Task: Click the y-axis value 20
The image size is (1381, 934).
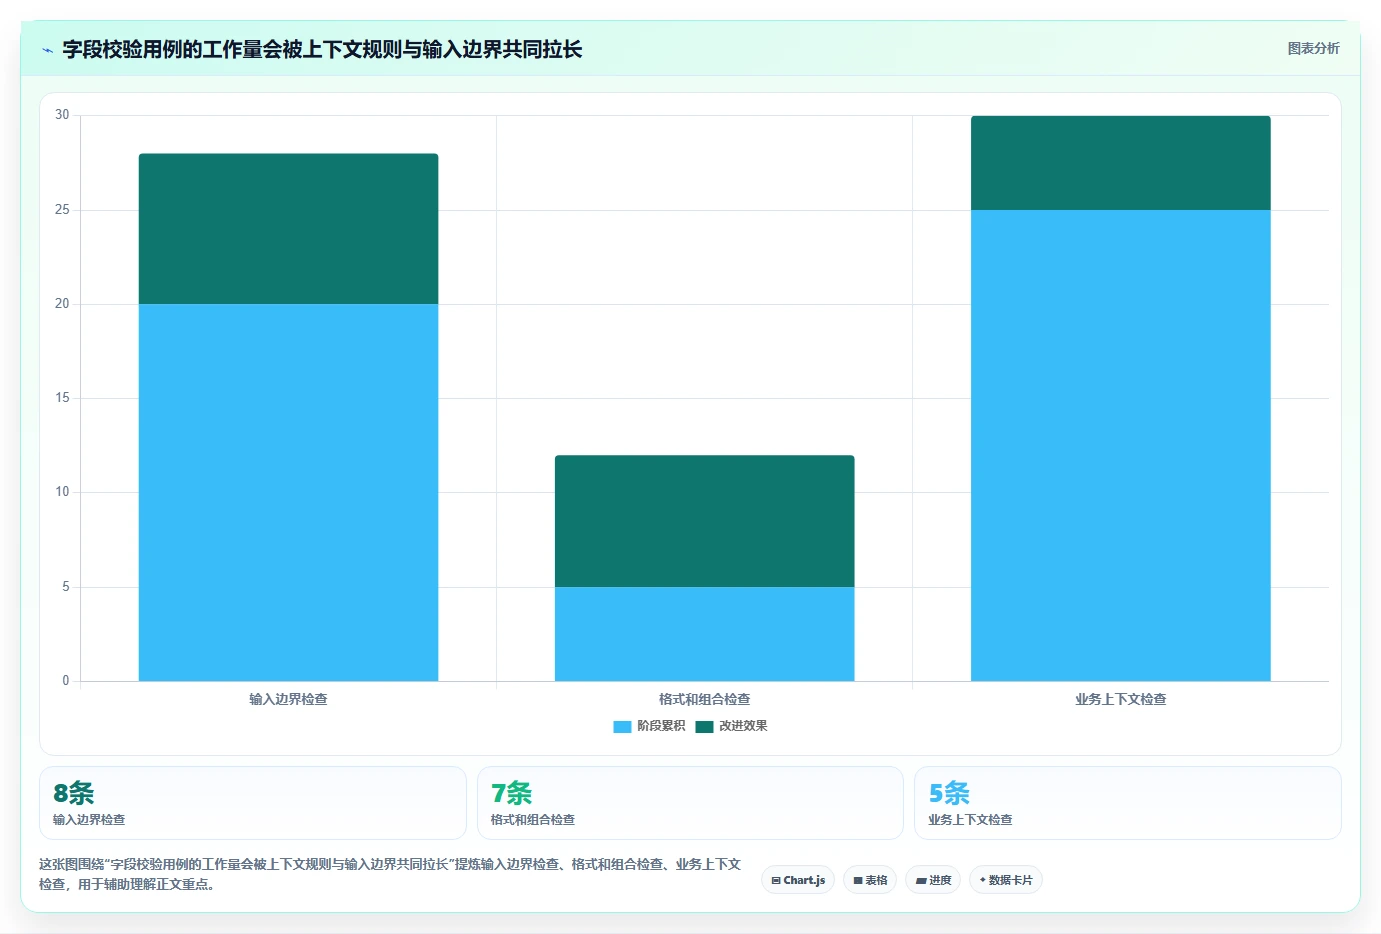Action: 62,304
